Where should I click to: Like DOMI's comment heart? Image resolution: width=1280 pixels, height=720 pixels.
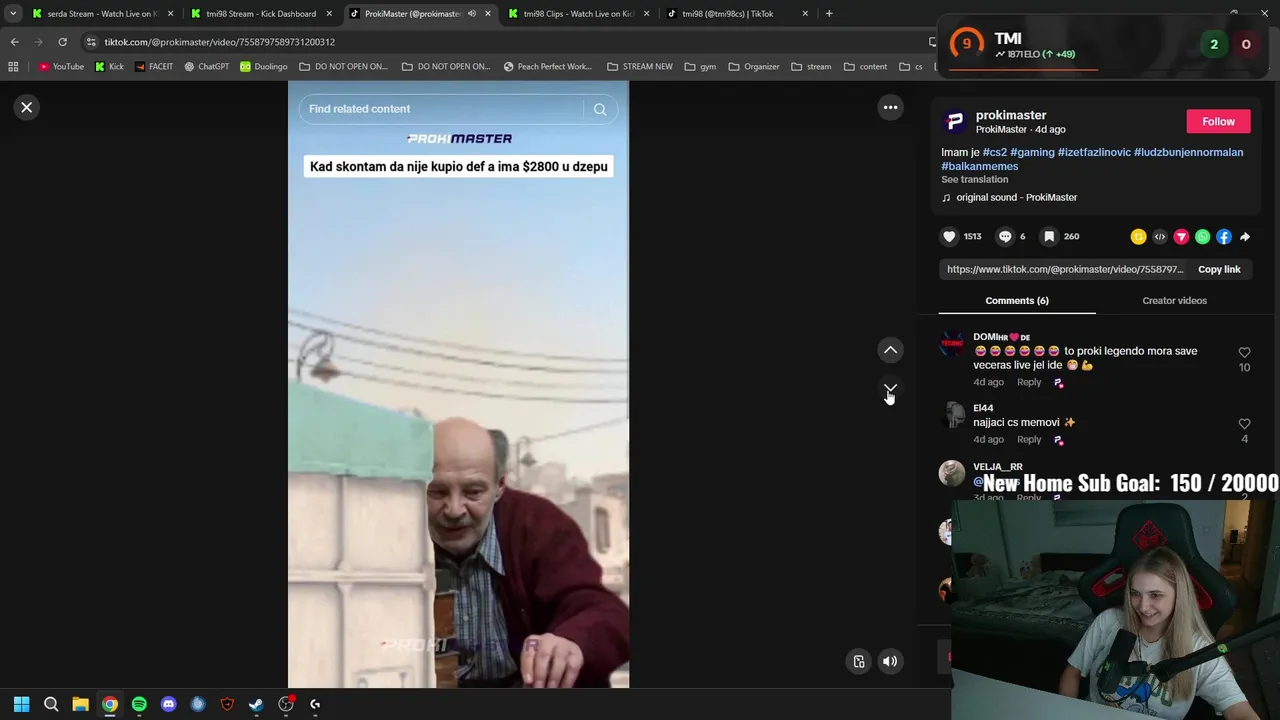click(1244, 352)
